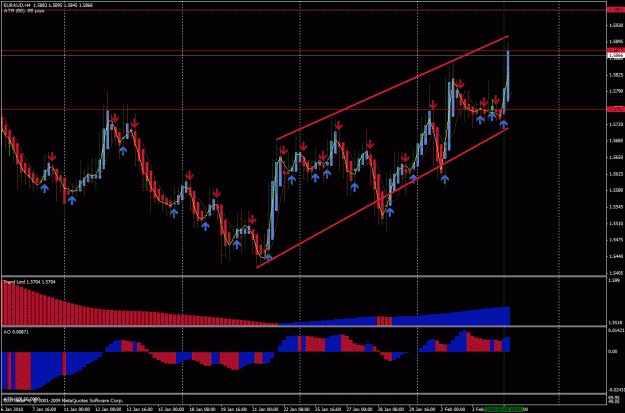The height and width of the screenshot is (413, 625).
Task: Click the 1.5510 price axis label
Action: pos(616,224)
